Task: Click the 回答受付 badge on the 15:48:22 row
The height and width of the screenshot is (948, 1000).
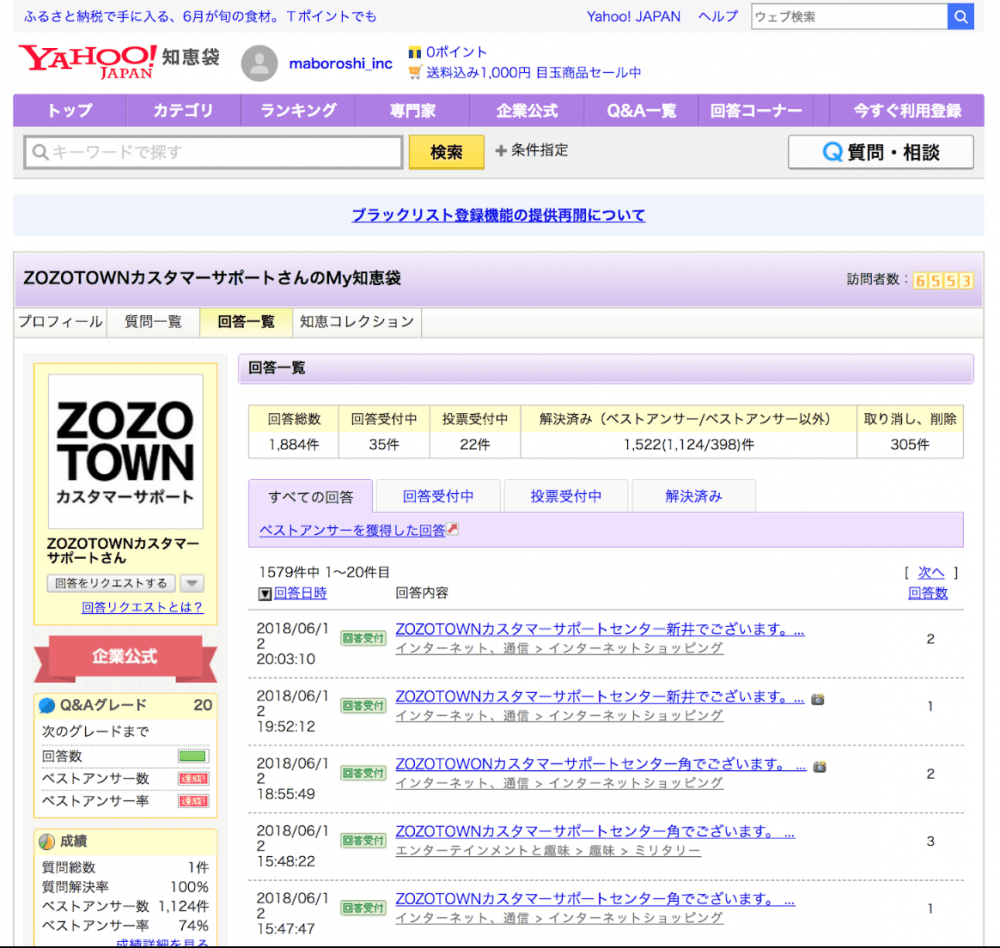Action: coord(363,840)
